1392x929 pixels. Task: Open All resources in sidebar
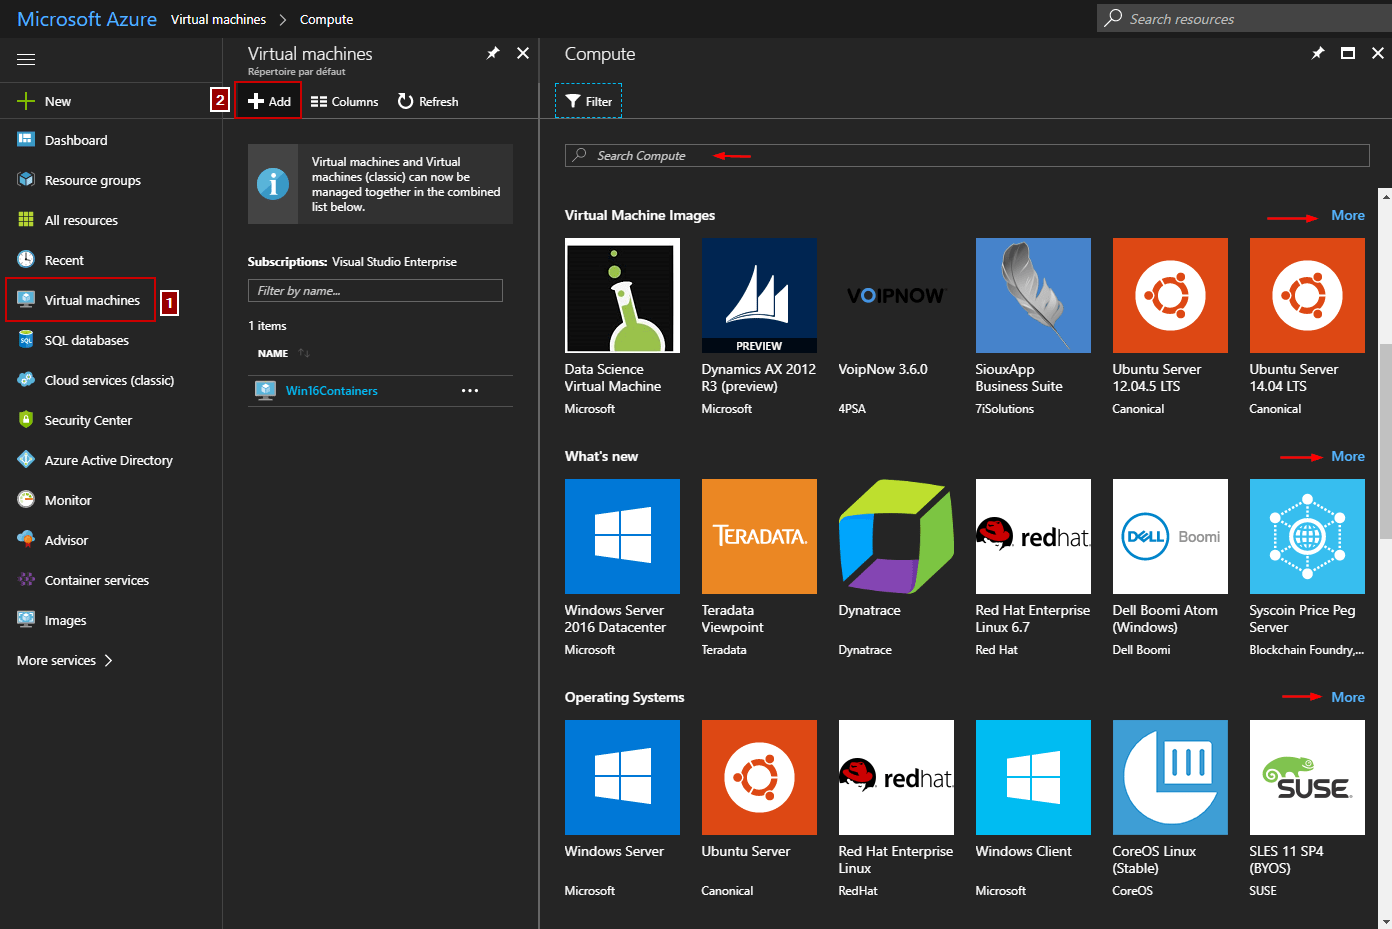click(x=81, y=220)
